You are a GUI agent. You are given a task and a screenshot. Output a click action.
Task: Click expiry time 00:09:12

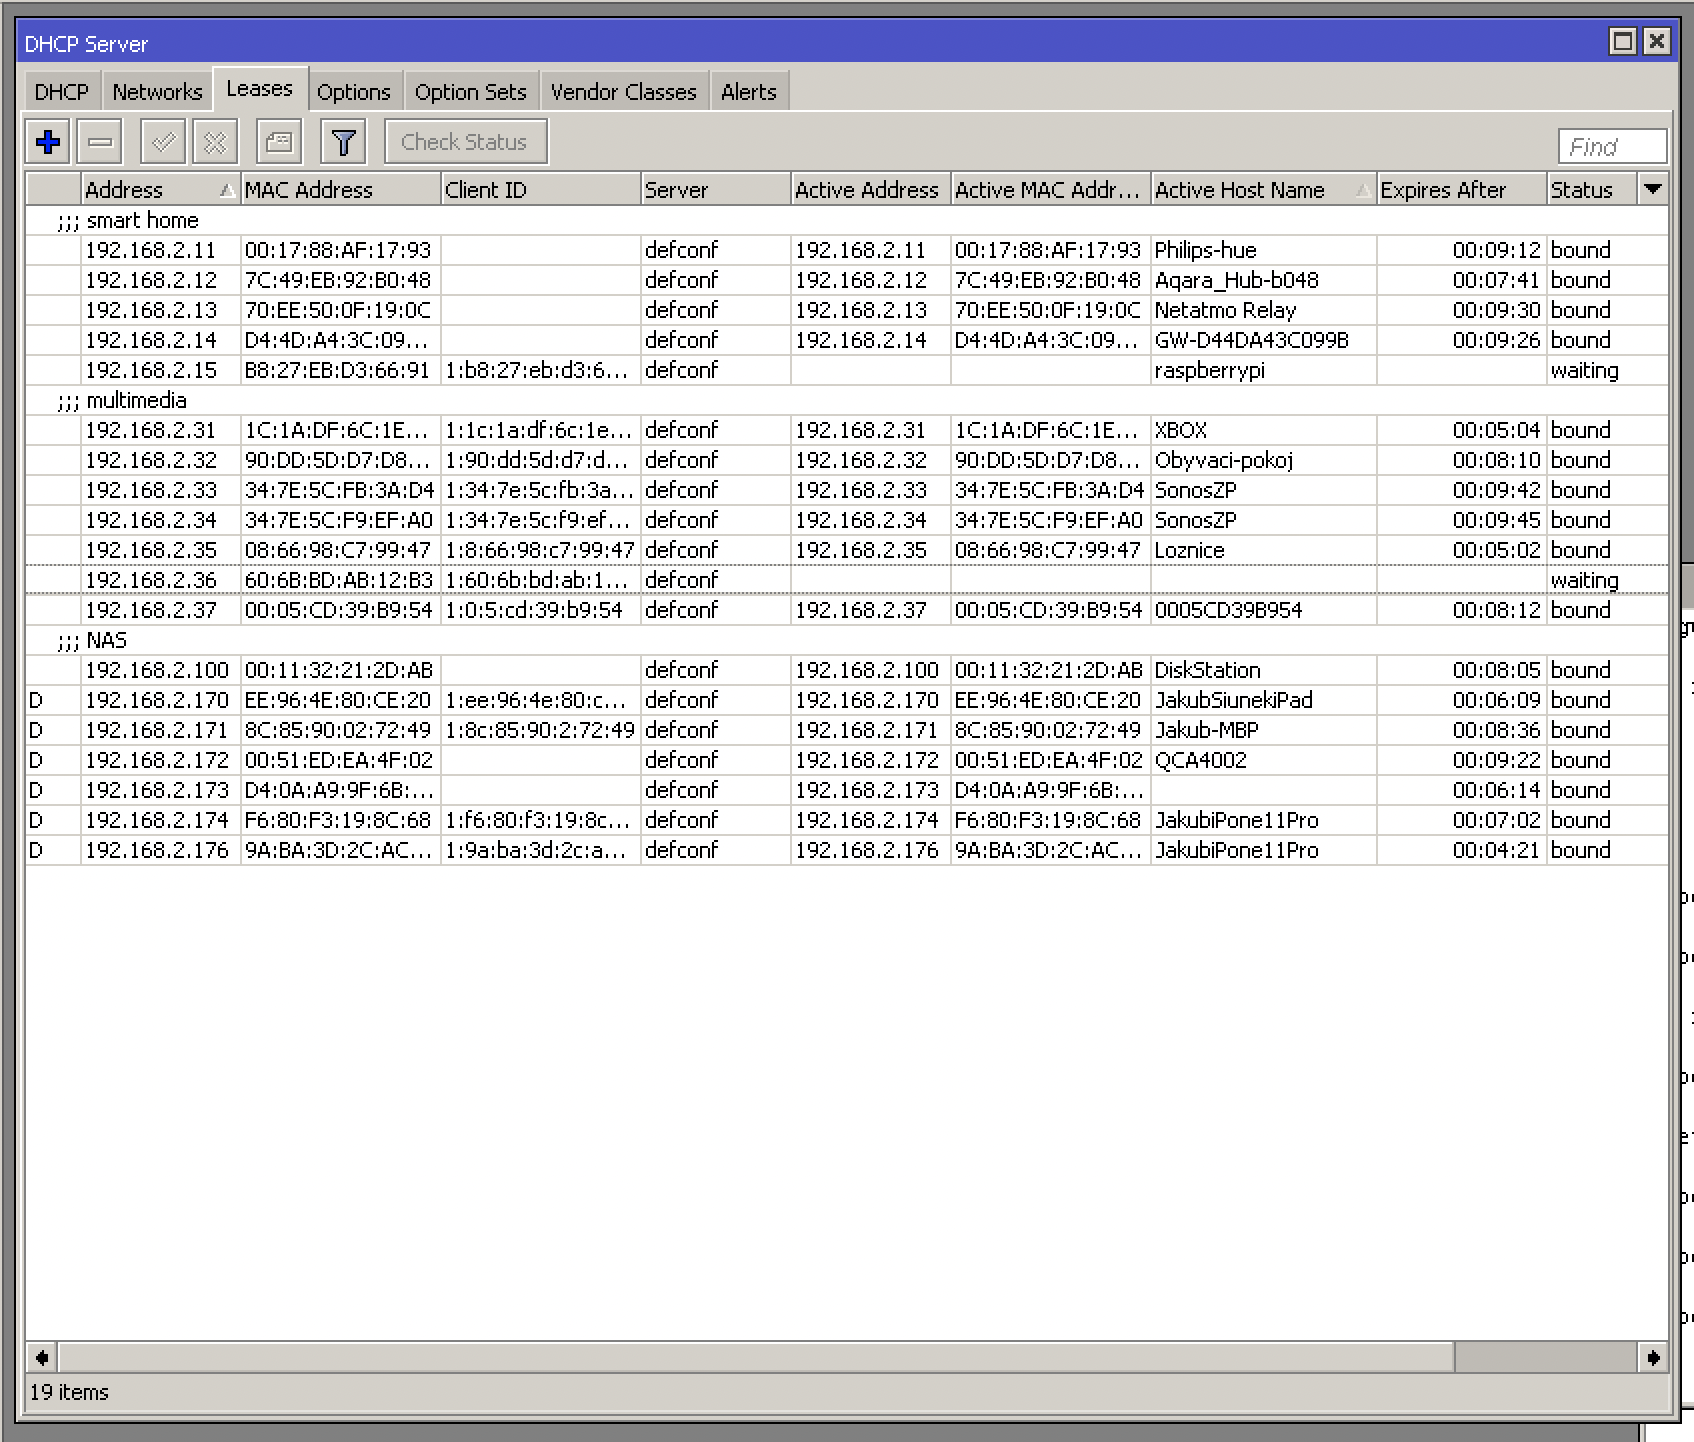[1496, 250]
